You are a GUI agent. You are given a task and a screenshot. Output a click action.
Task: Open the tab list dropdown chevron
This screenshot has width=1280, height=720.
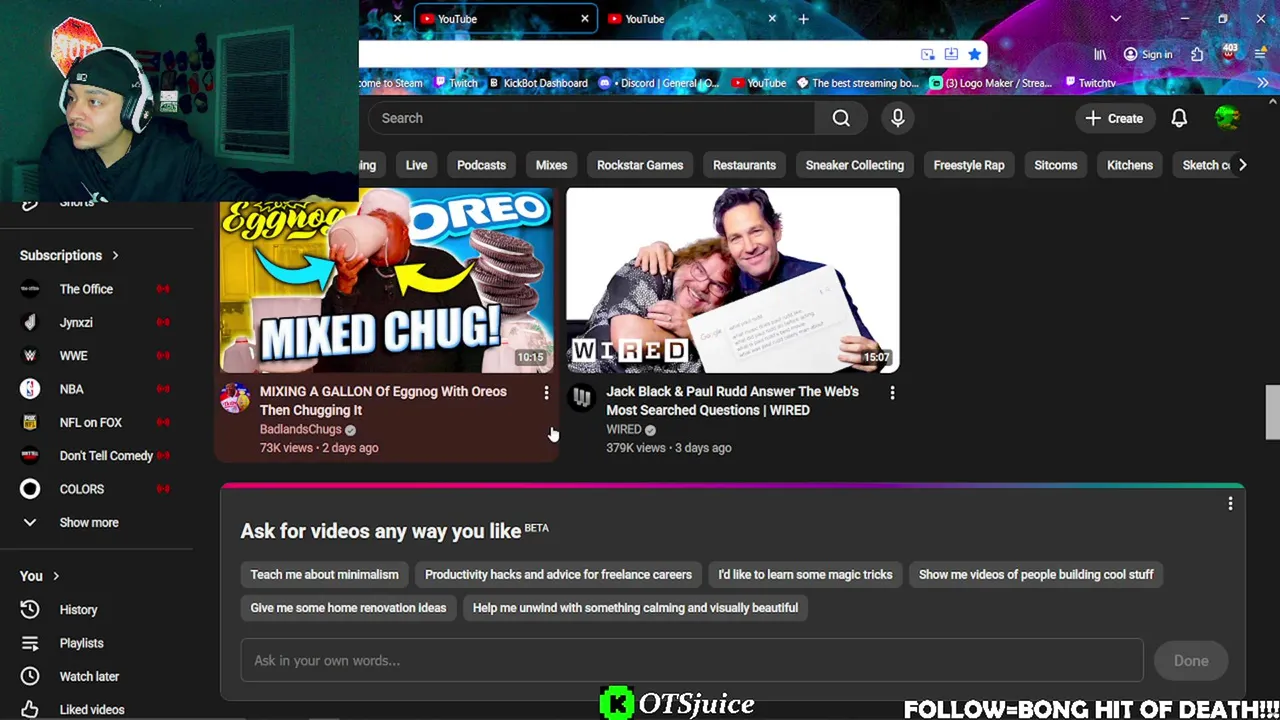tap(1116, 18)
